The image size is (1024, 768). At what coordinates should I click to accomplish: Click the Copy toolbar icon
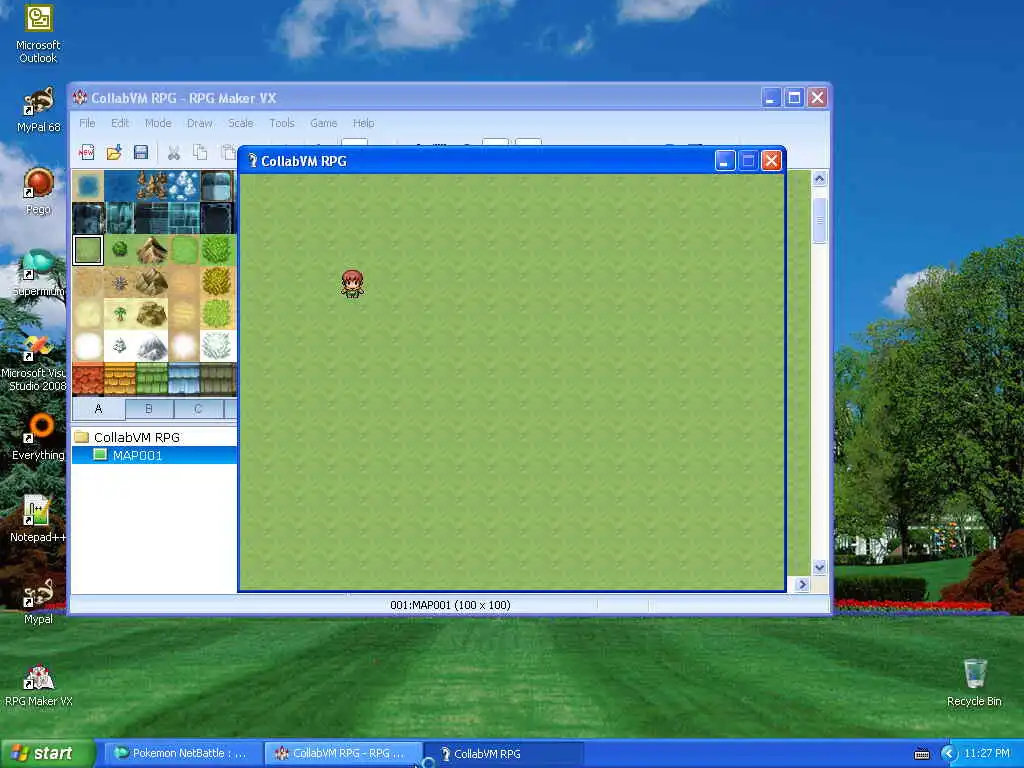pos(200,152)
